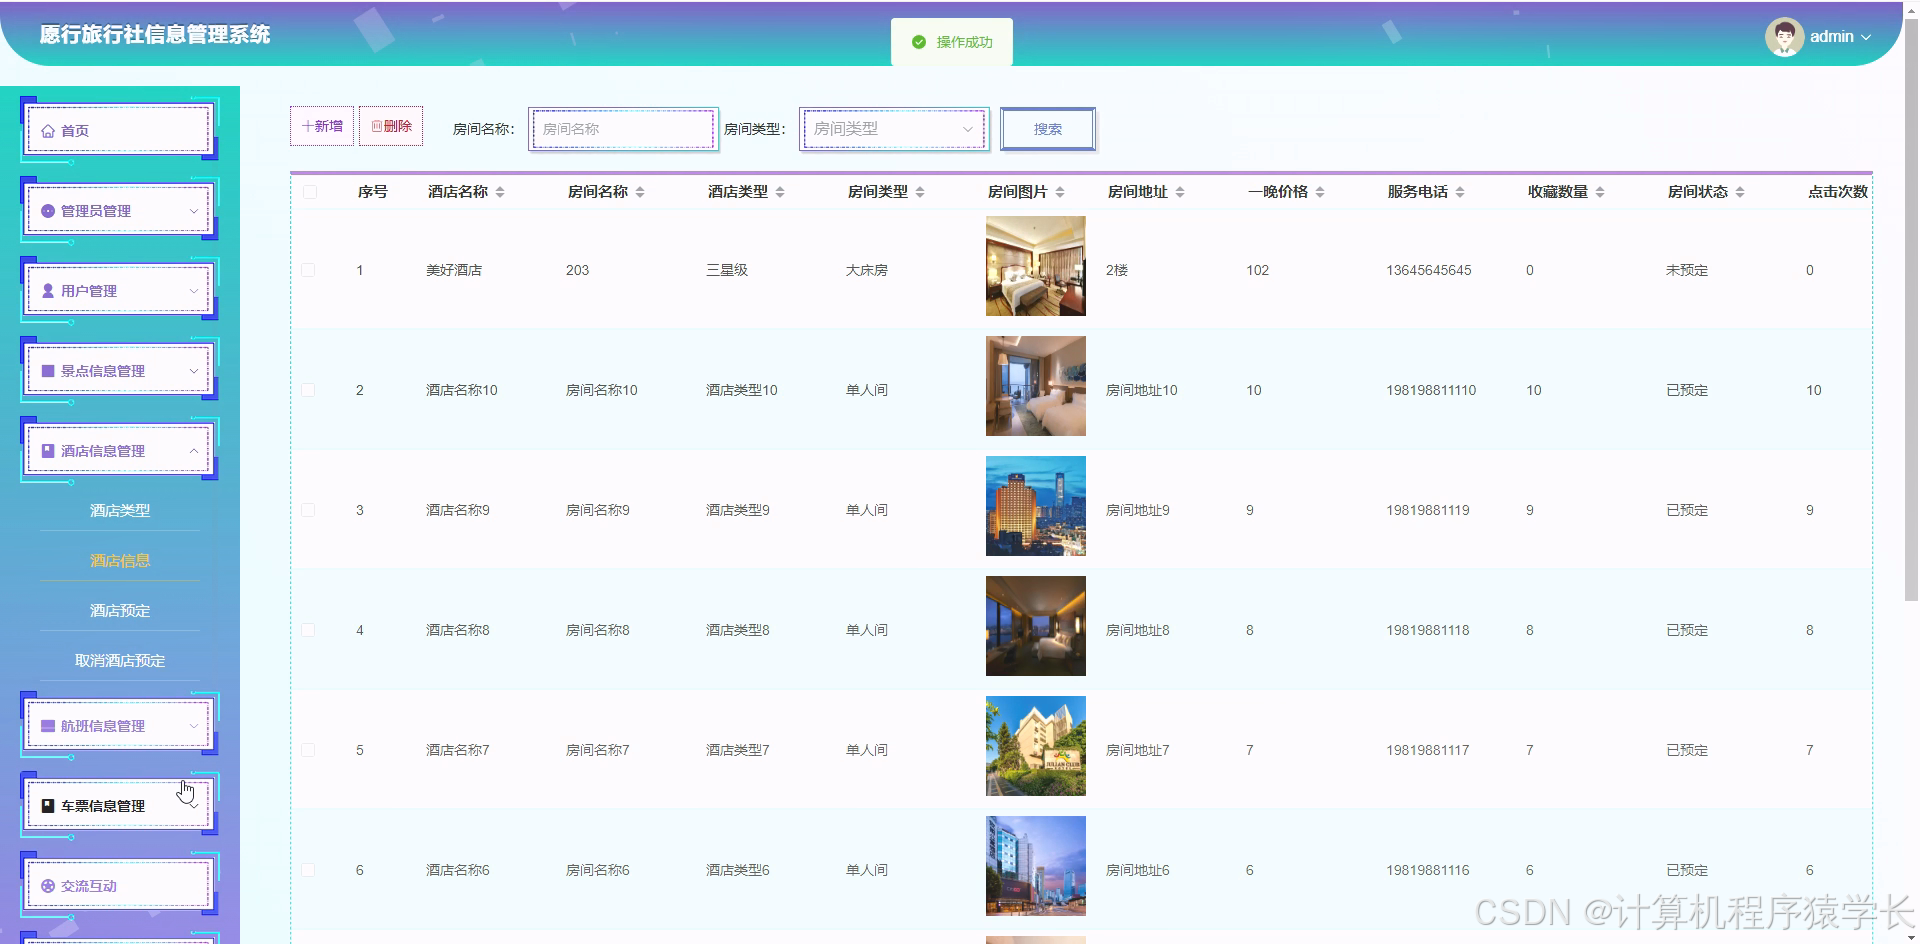This screenshot has width=1920, height=944.
Task: Check the row for 酒店名称6
Action: pos(308,870)
